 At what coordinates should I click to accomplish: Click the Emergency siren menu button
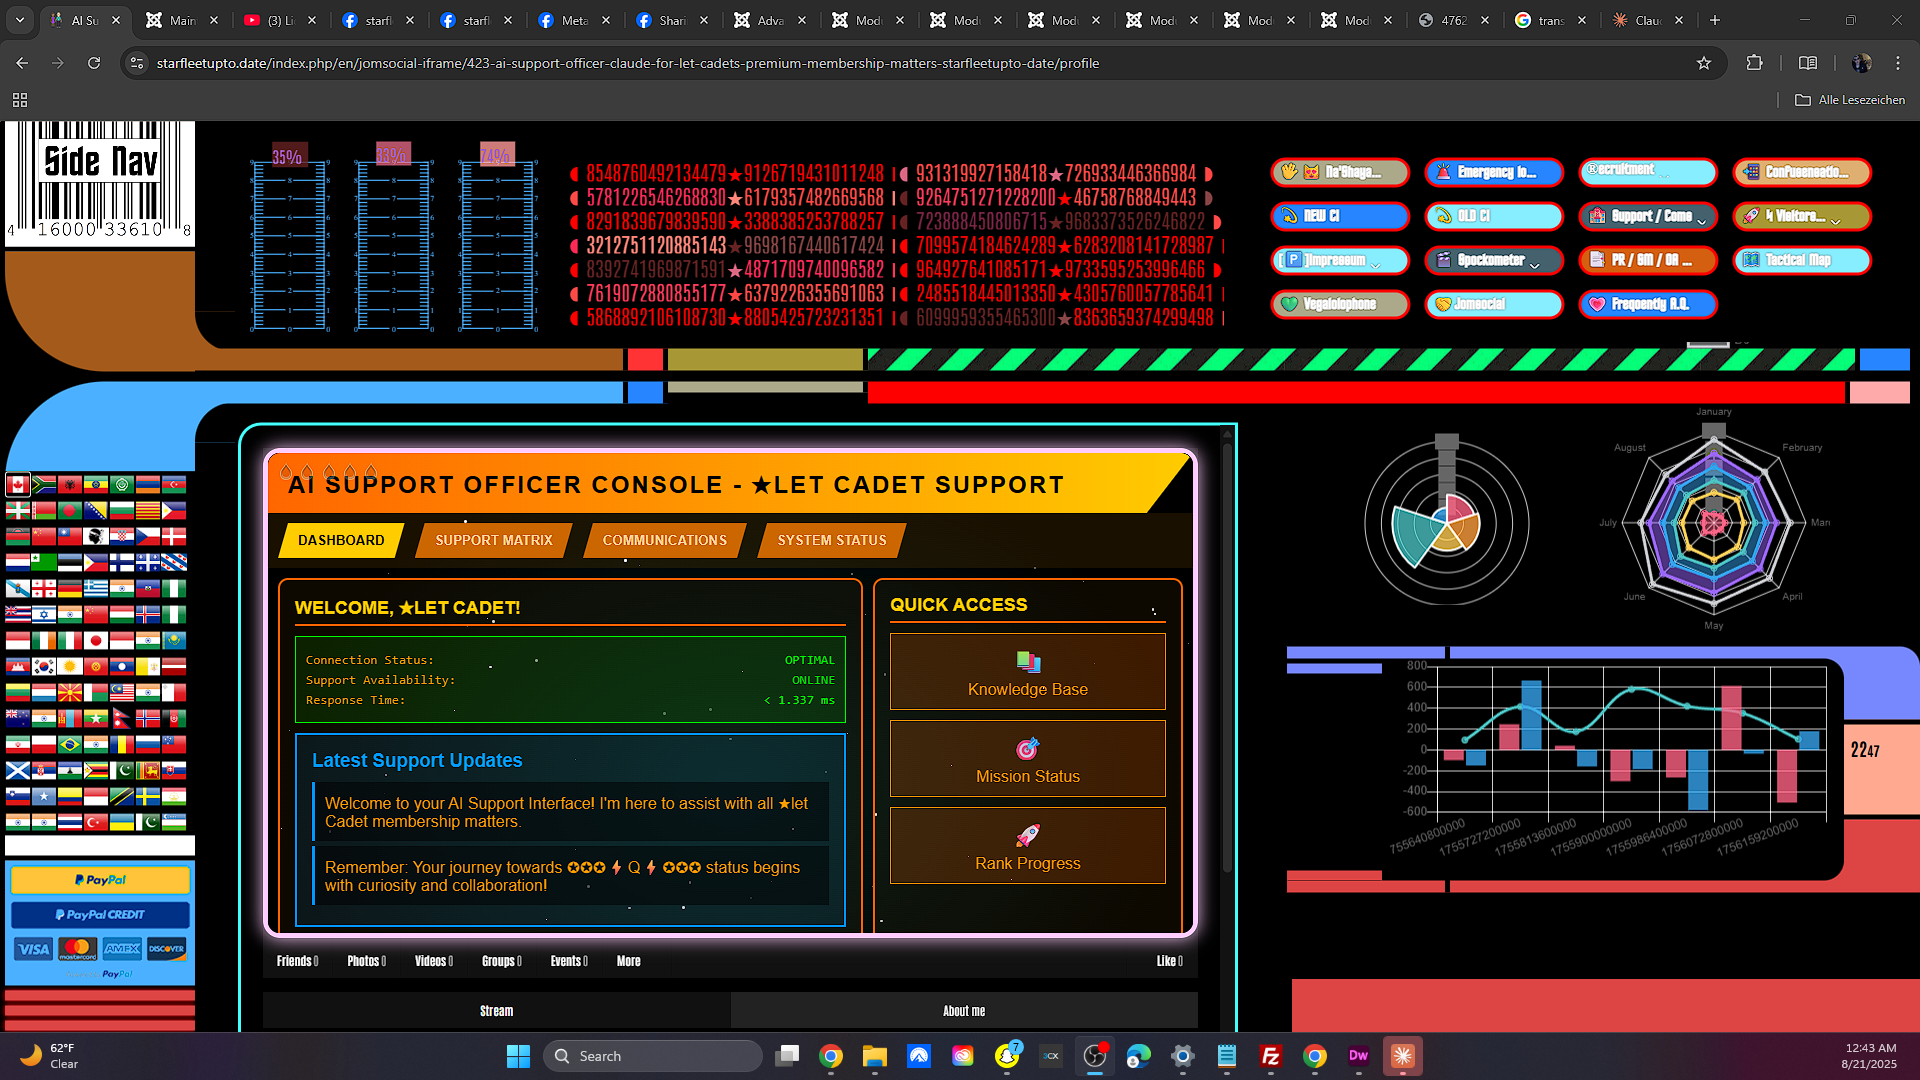coord(1493,172)
